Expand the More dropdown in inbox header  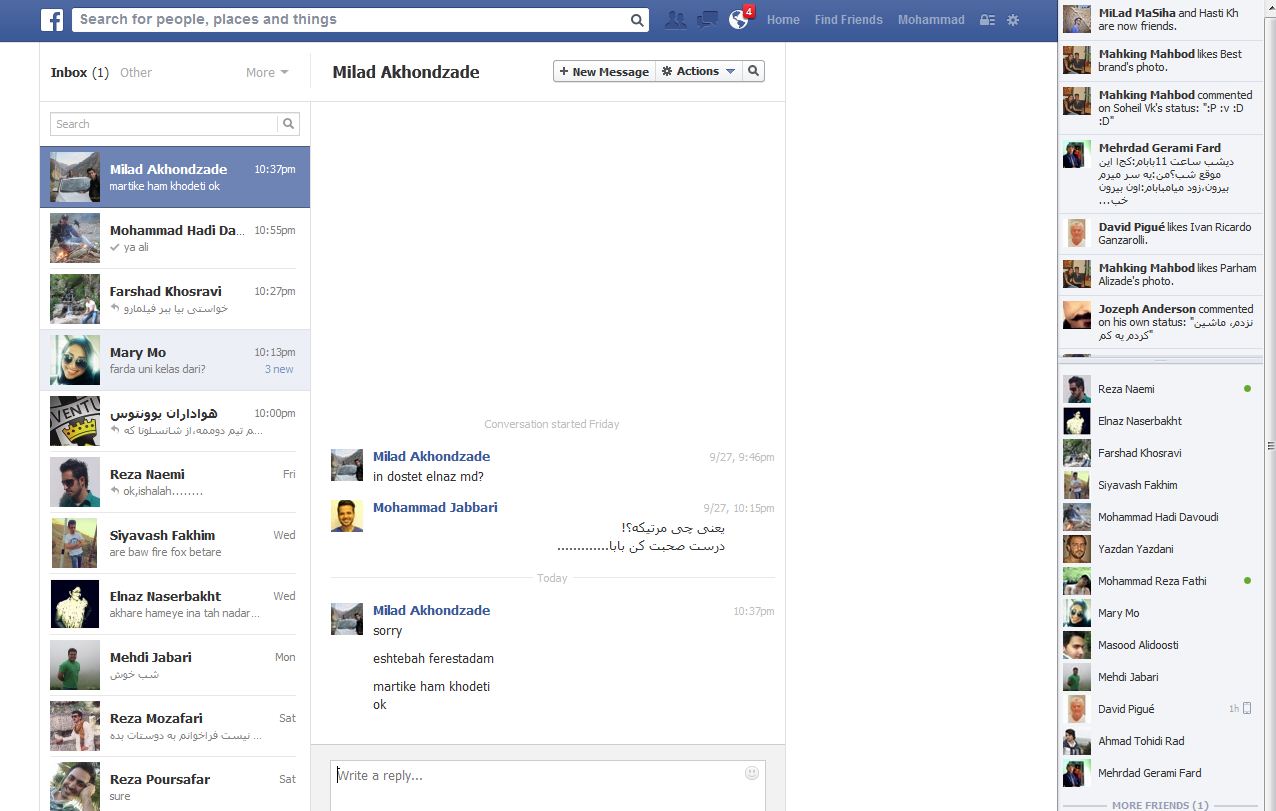point(267,72)
